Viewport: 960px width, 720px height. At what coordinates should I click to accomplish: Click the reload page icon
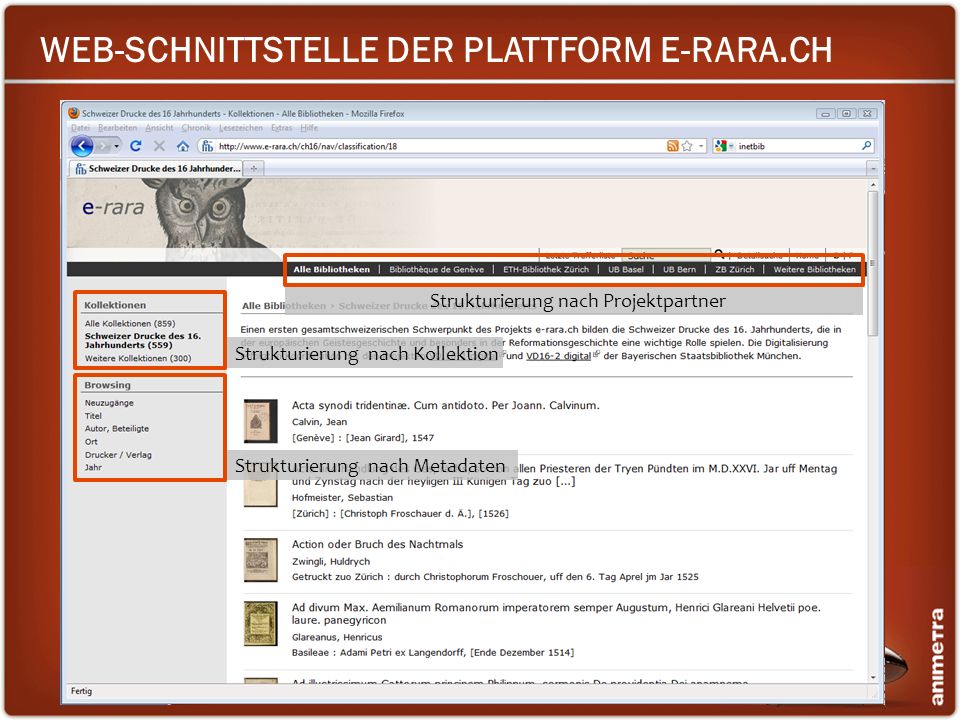[136, 146]
